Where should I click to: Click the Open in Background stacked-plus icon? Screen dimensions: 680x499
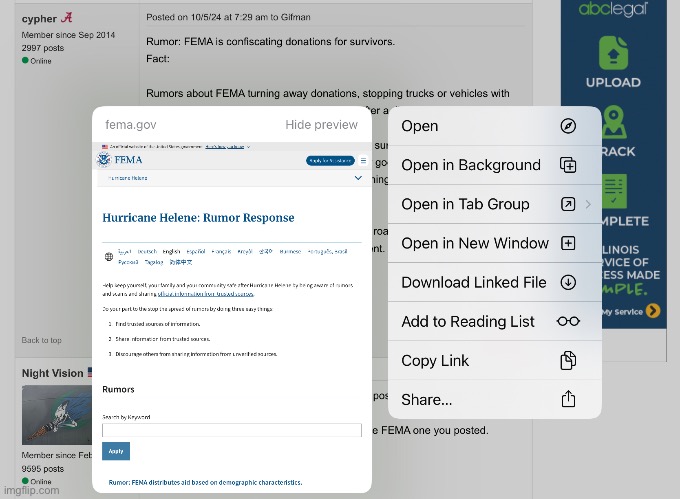click(568, 165)
